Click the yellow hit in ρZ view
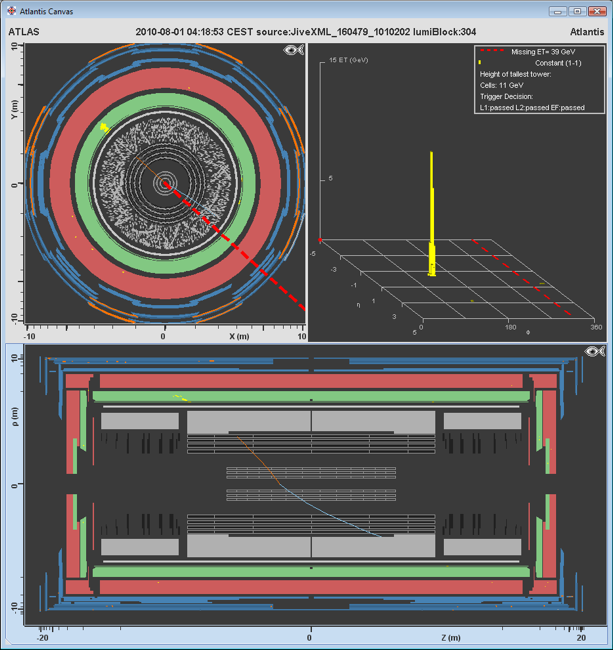Viewport: 613px width, 650px height. click(179, 397)
